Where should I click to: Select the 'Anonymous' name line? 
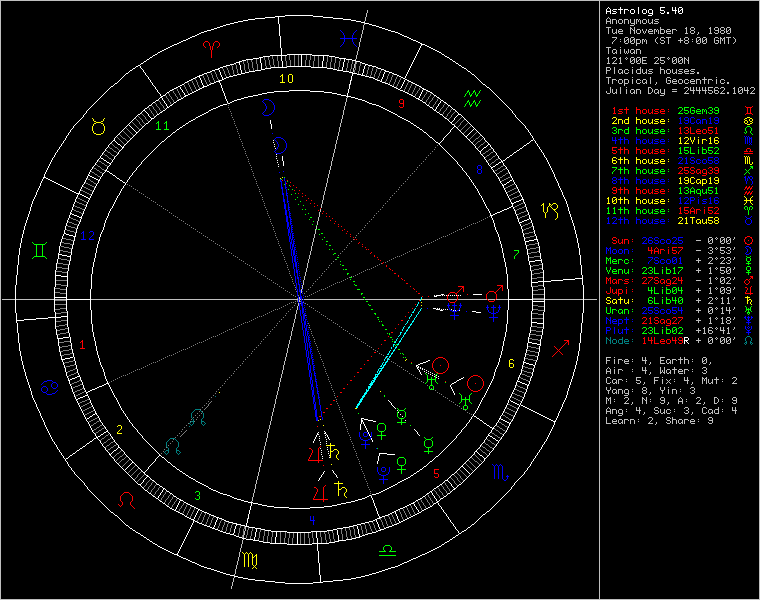pos(632,21)
